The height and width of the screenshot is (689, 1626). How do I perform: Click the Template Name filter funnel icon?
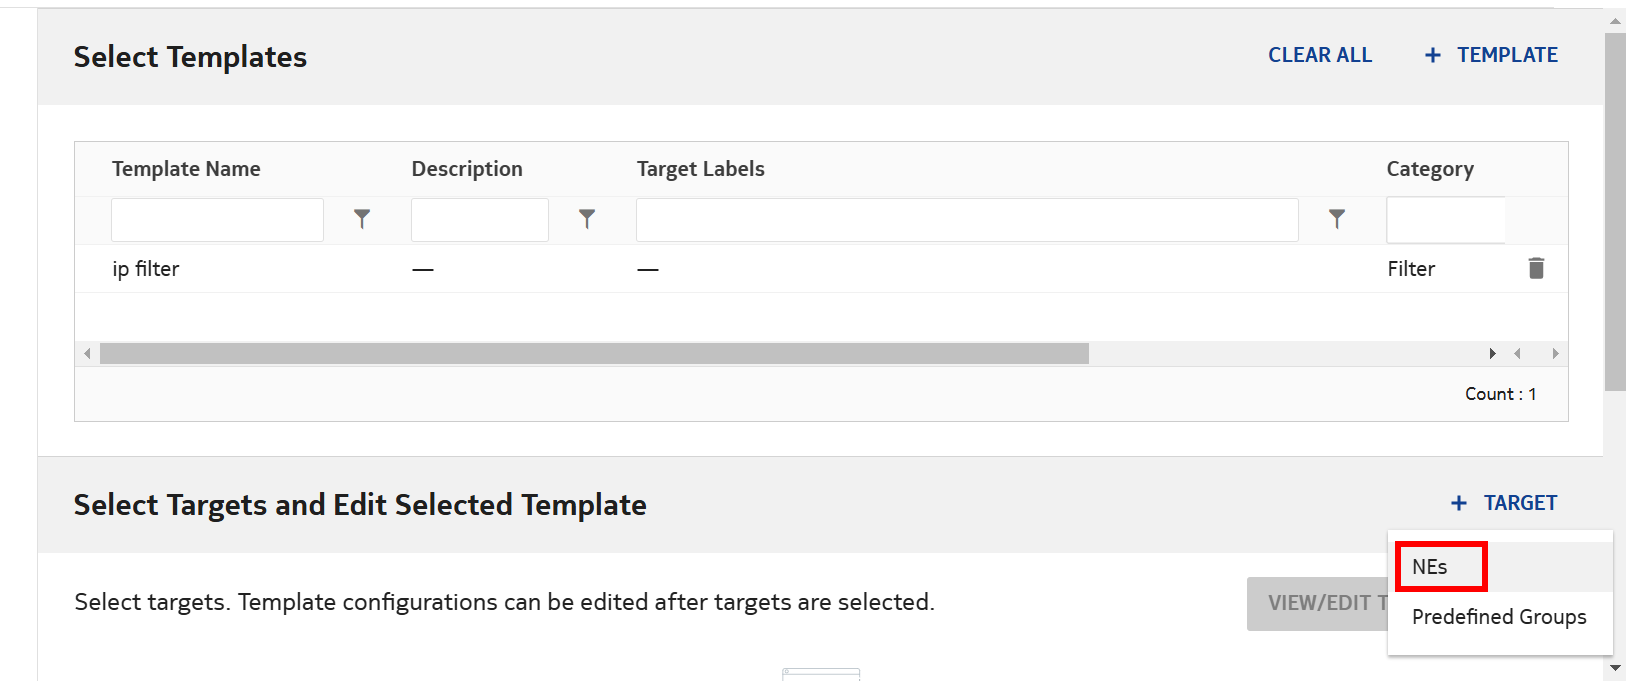[362, 219]
